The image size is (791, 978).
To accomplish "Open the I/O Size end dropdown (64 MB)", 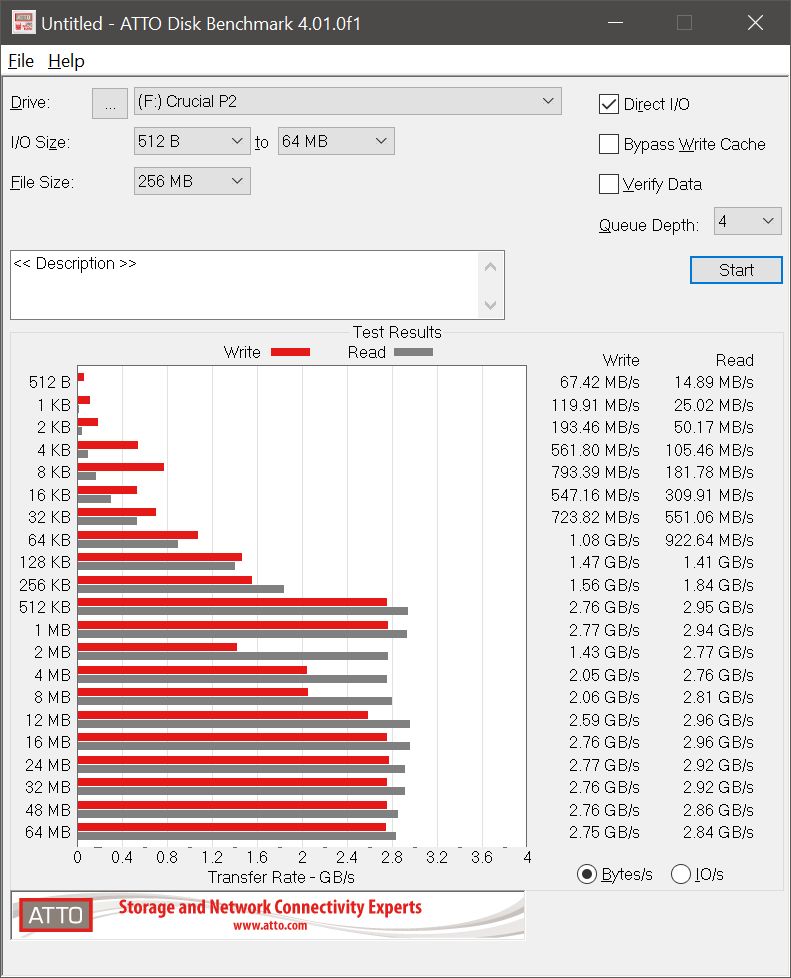I will [336, 142].
